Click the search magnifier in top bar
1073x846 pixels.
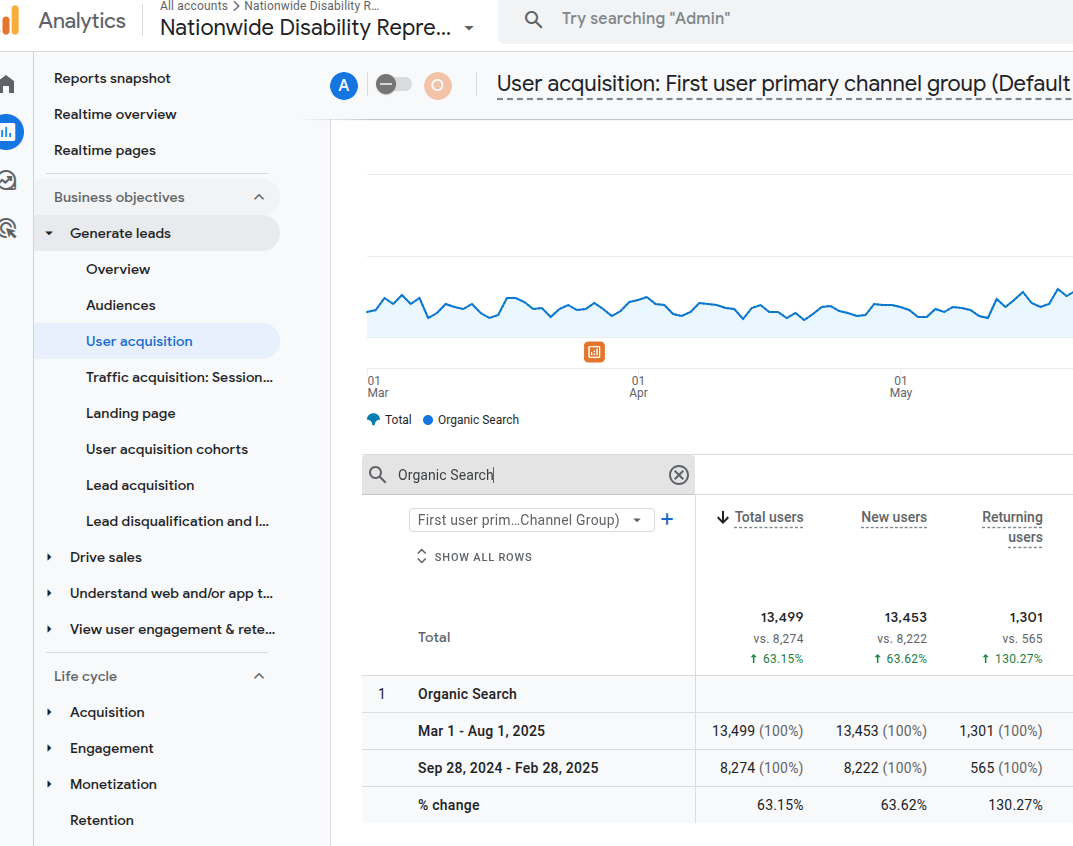[533, 19]
